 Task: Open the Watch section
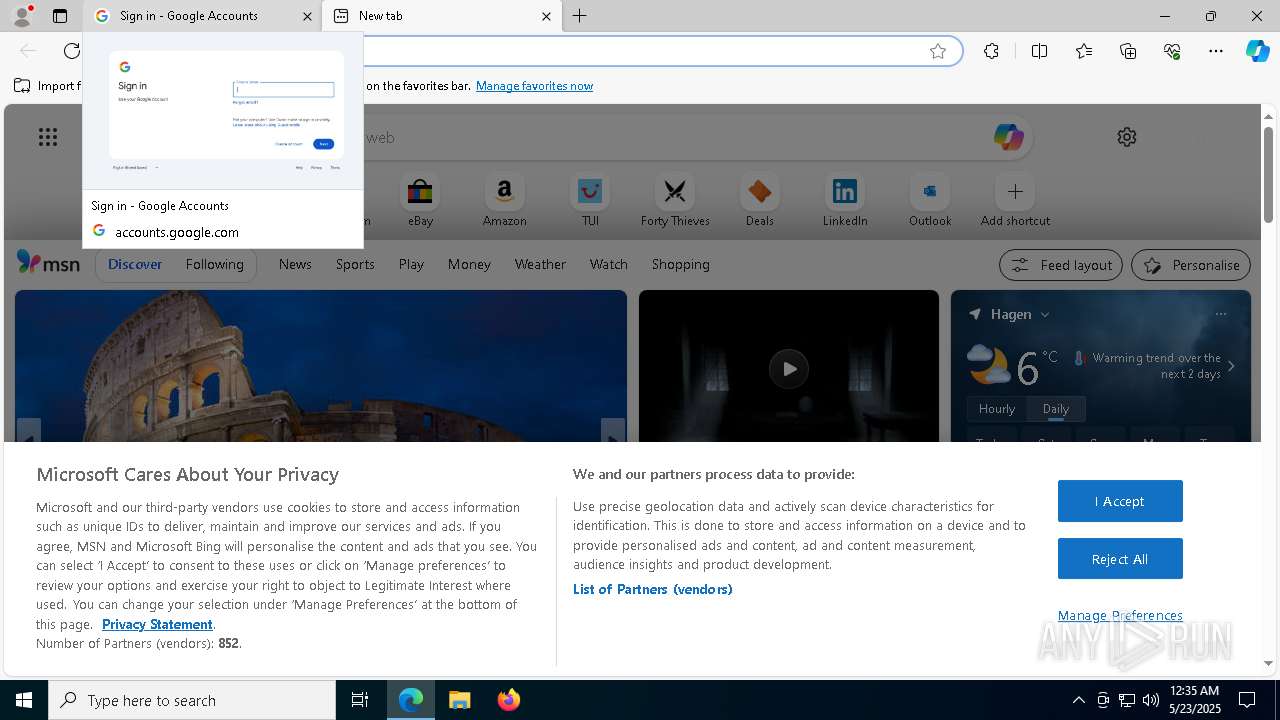click(608, 264)
